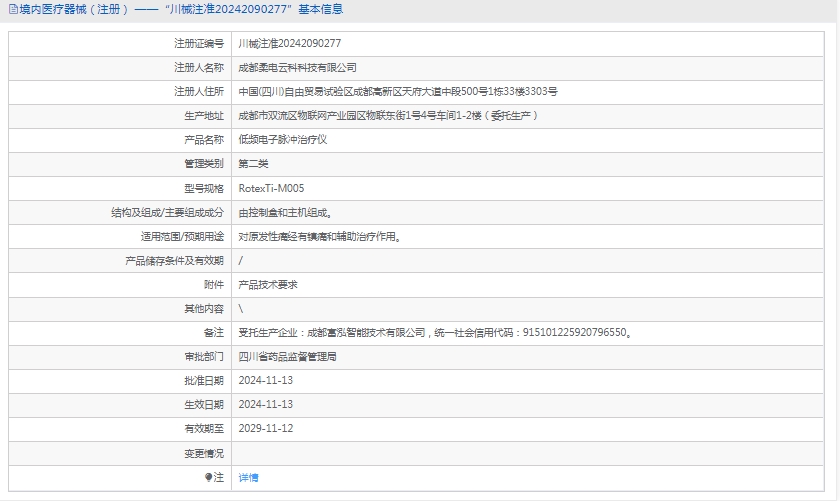The image size is (840, 501).
Task: Open the 详情 link in the last row
Action: pyautogui.click(x=248, y=478)
